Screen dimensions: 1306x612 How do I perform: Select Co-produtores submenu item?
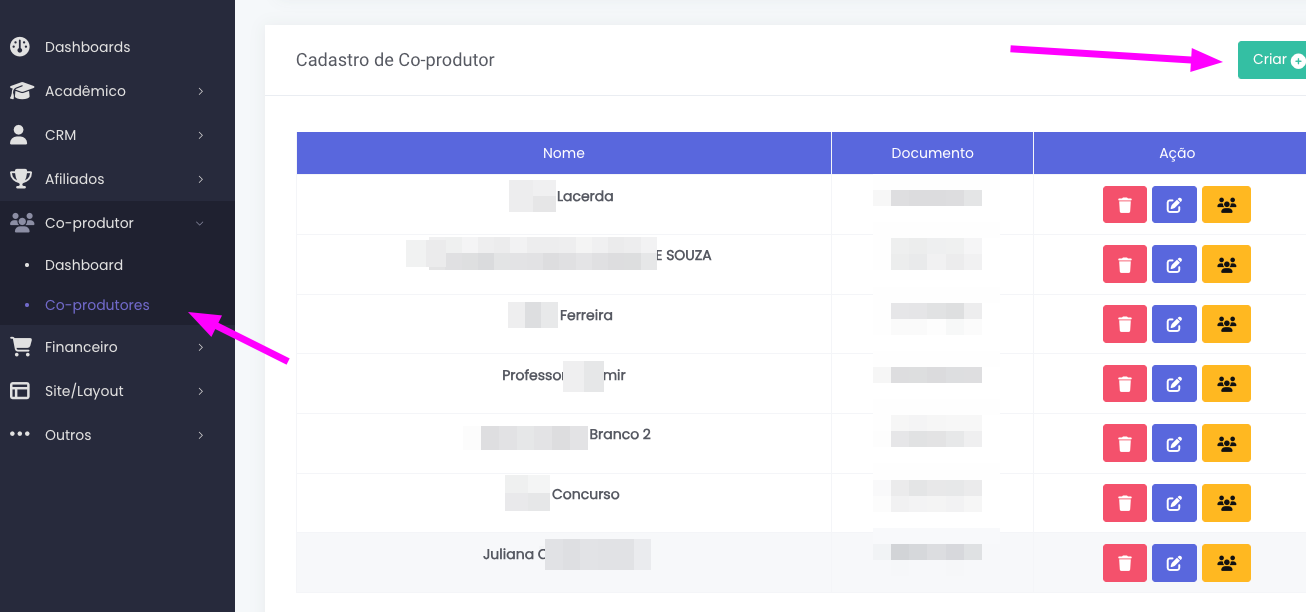pyautogui.click(x=97, y=305)
